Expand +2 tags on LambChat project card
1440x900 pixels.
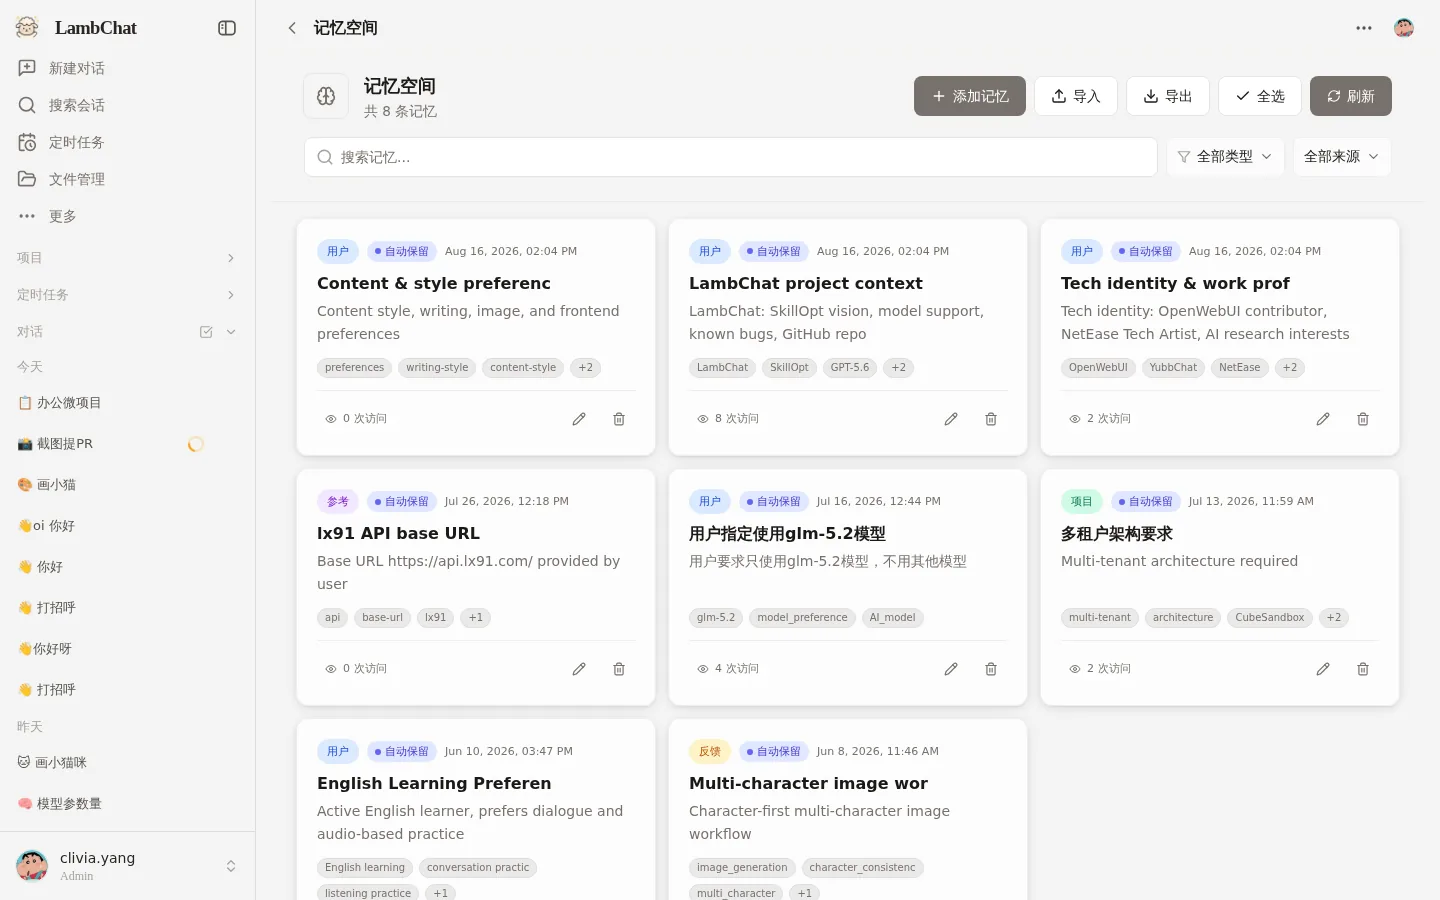point(899,368)
